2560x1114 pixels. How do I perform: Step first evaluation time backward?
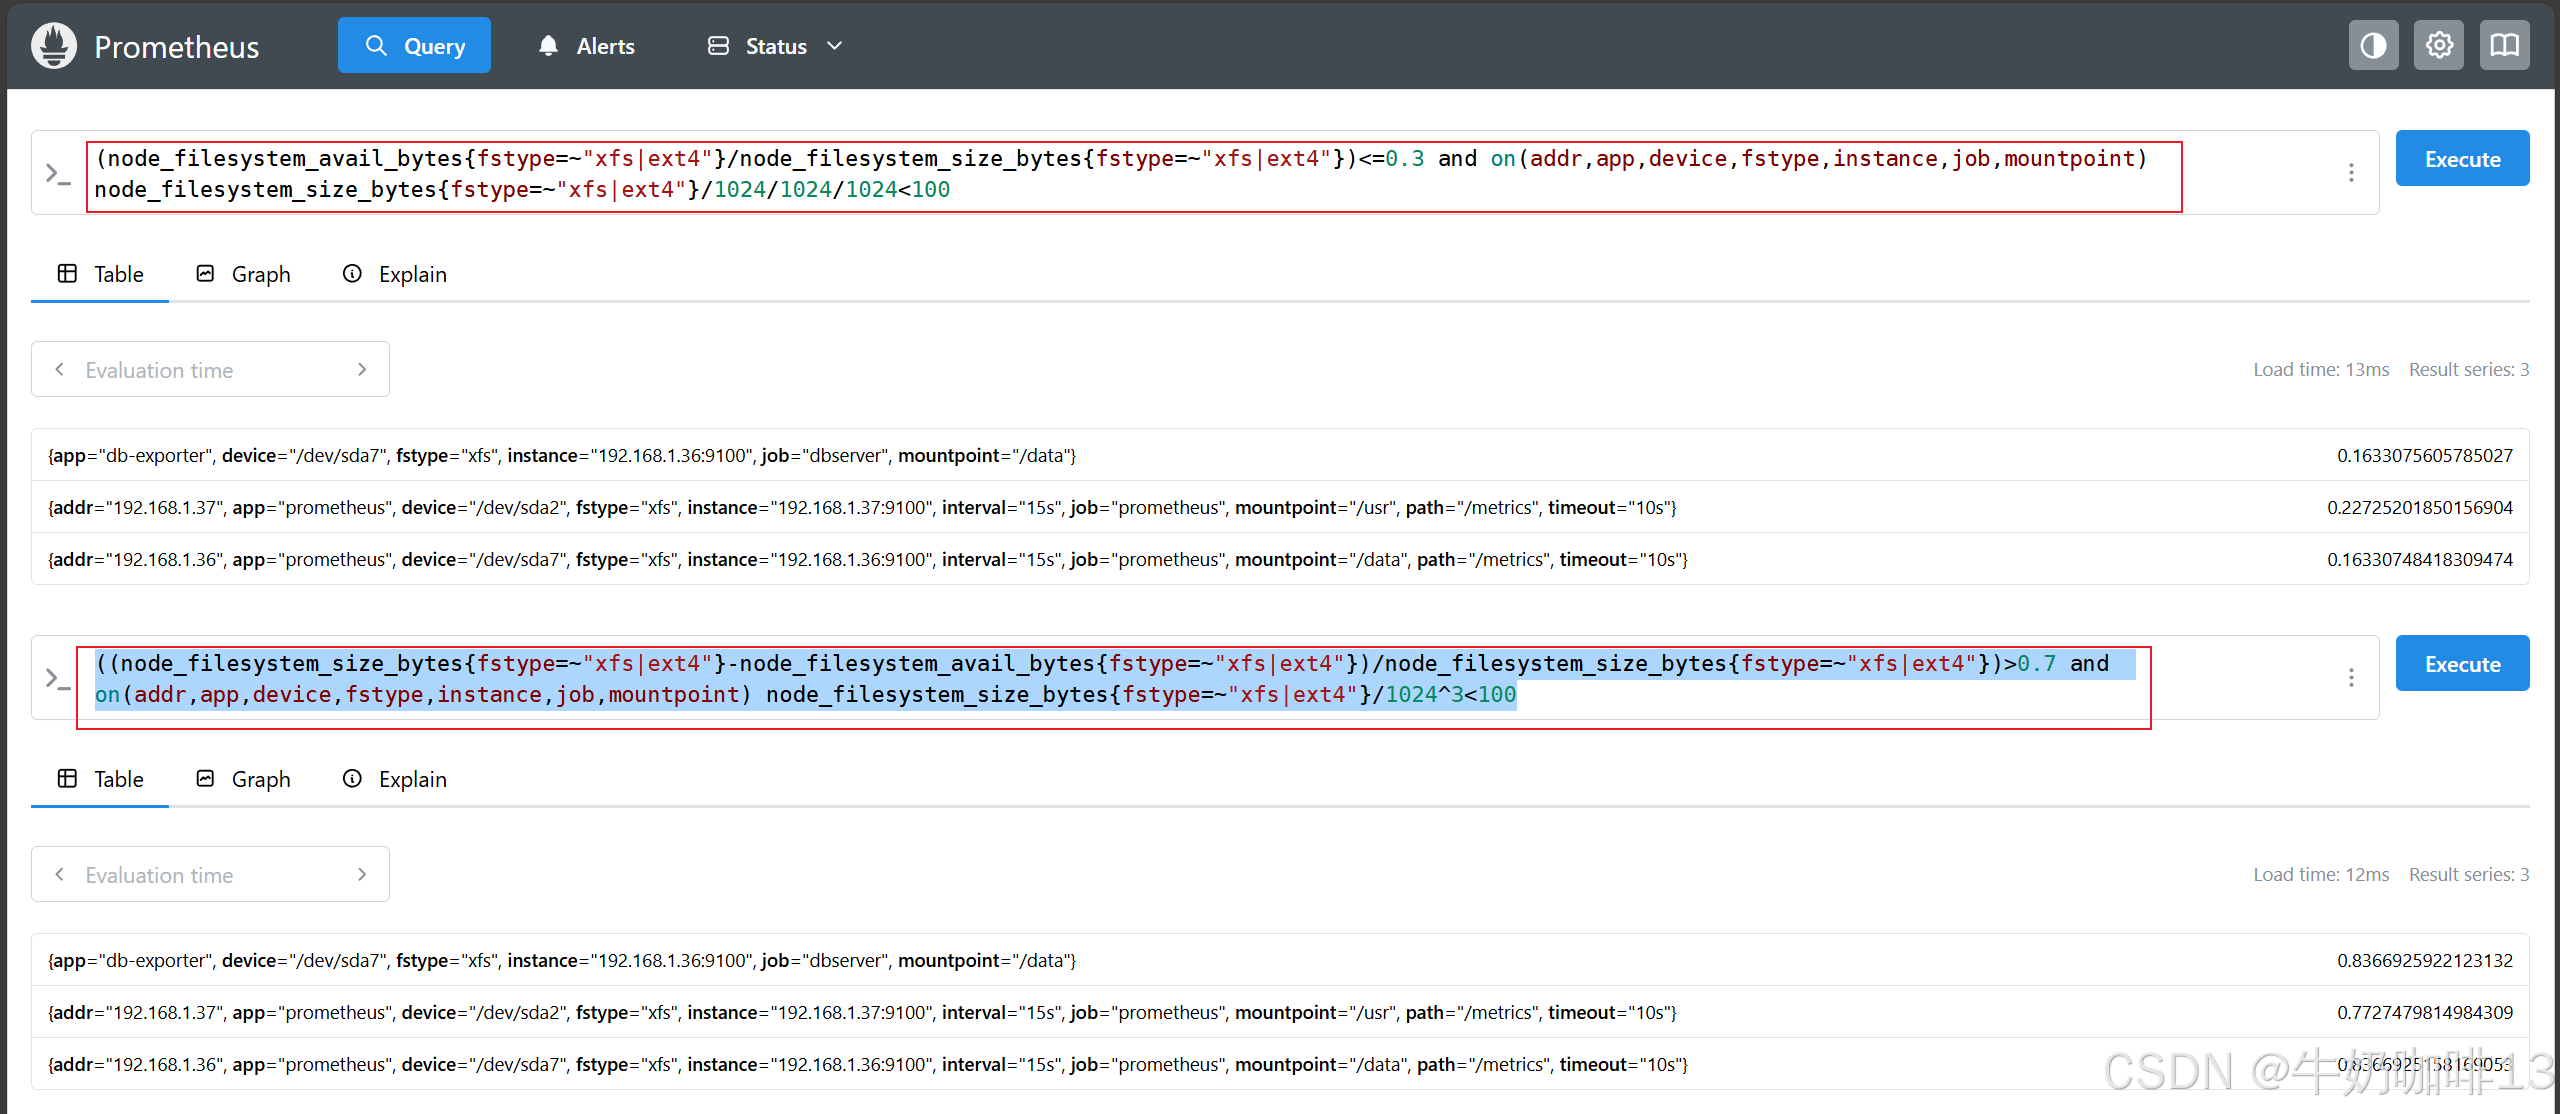click(x=60, y=370)
